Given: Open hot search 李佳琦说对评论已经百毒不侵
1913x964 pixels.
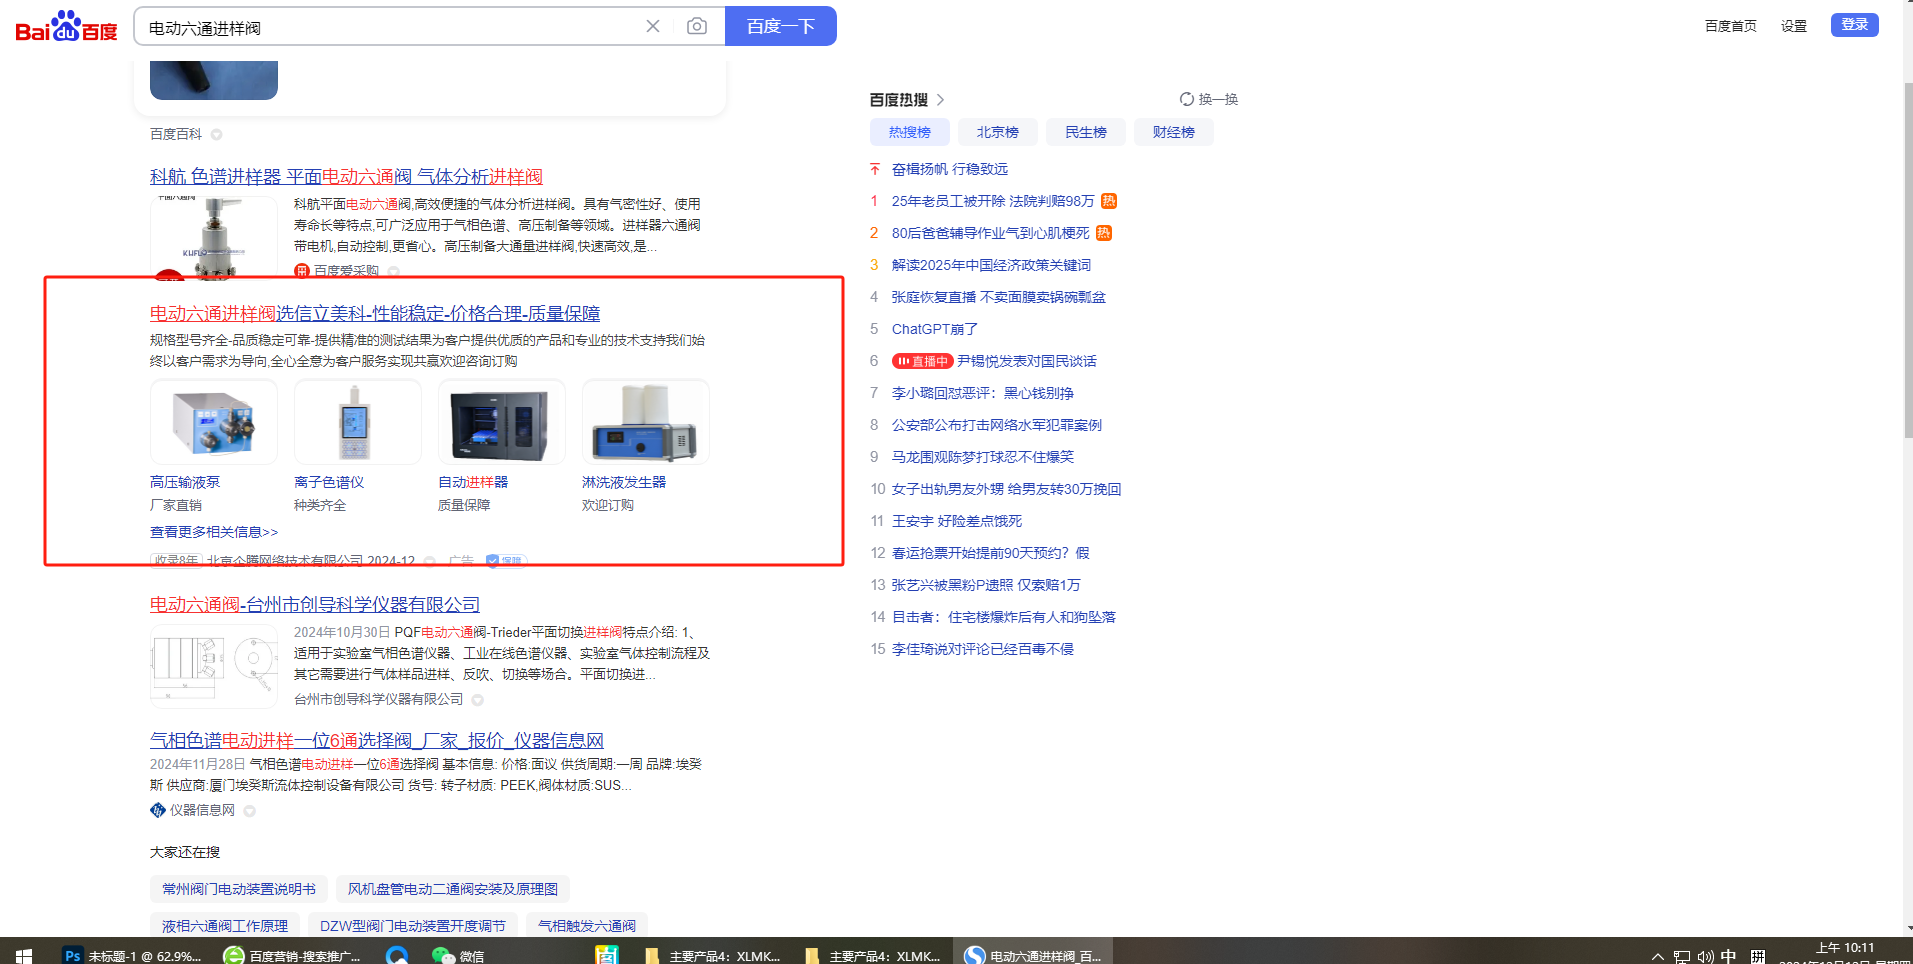Looking at the screenshot, I should [983, 649].
